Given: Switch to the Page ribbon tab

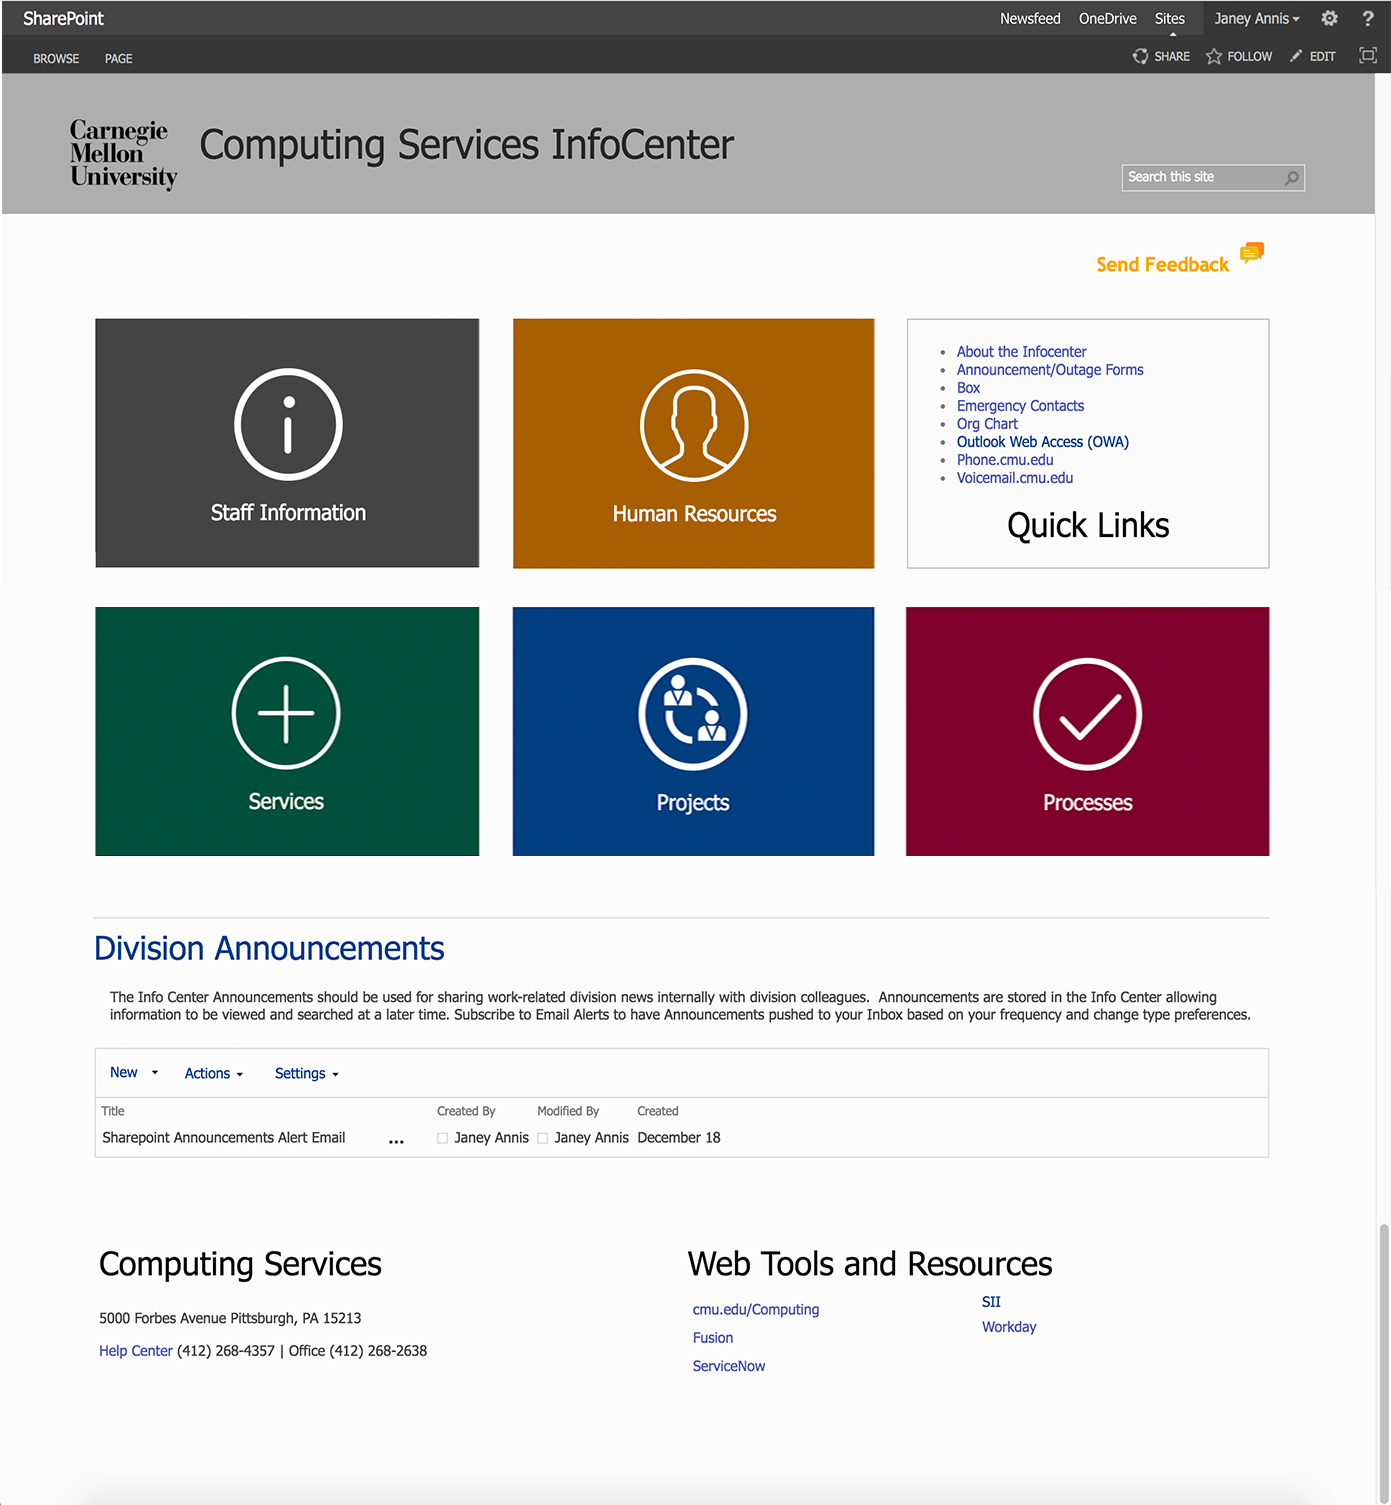Looking at the screenshot, I should coord(119,58).
